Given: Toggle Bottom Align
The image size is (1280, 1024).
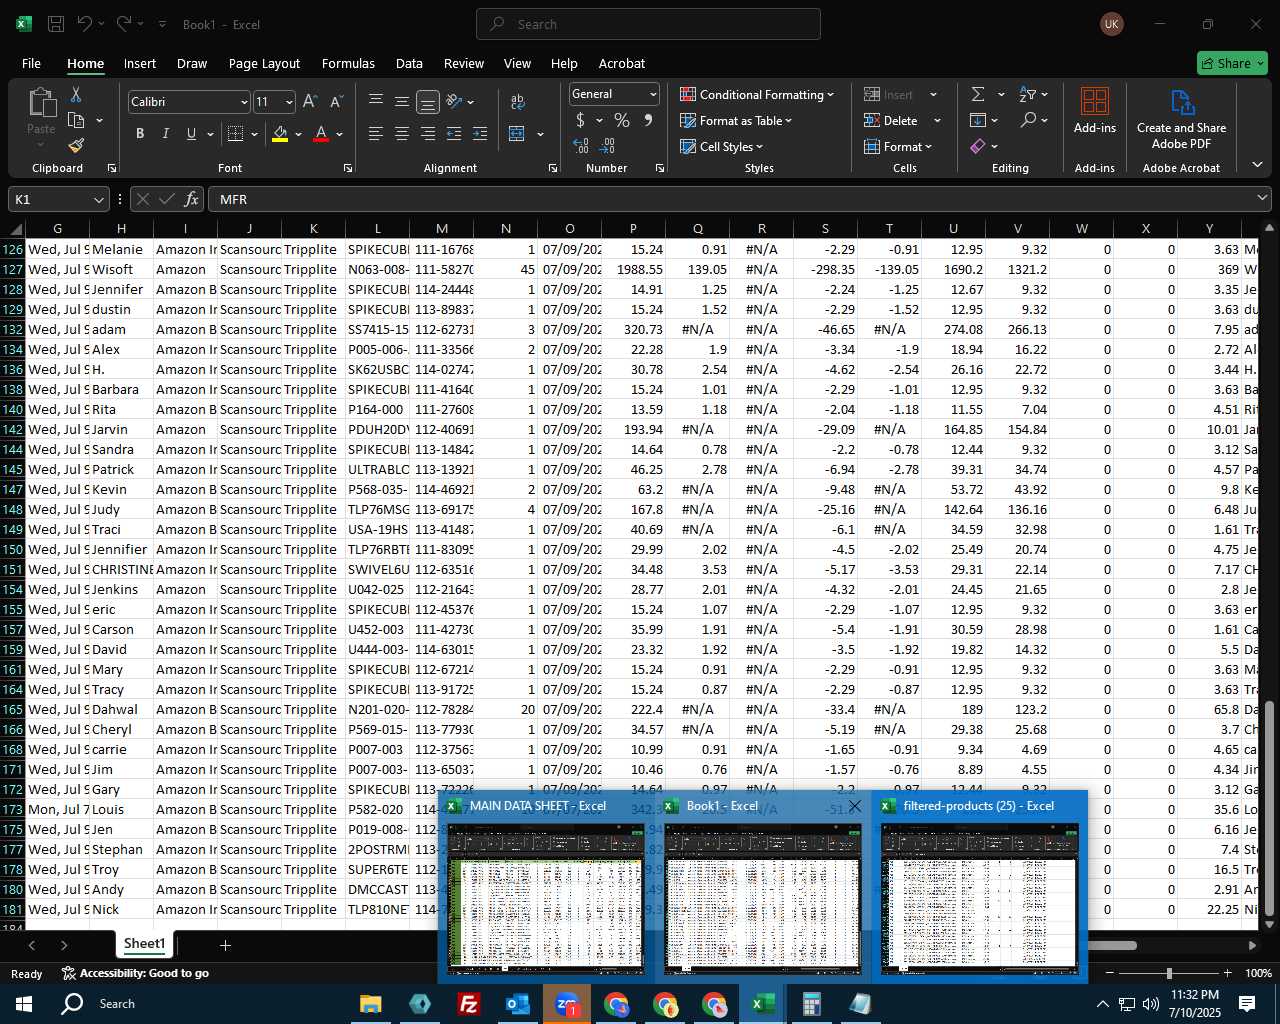Looking at the screenshot, I should click(428, 101).
